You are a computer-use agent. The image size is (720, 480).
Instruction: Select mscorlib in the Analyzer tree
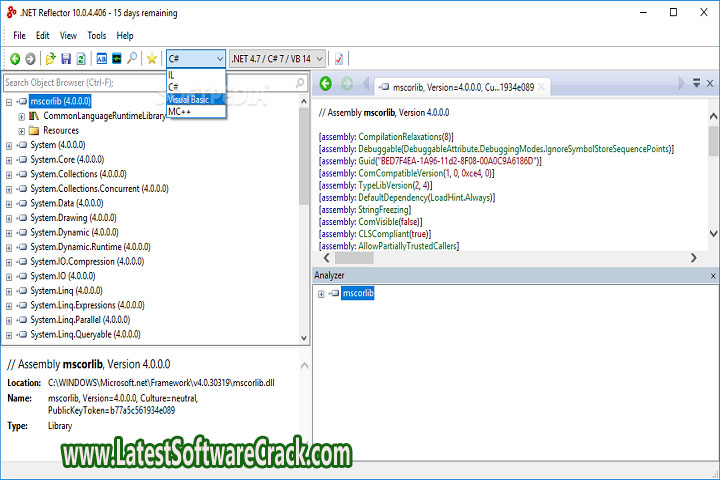(x=358, y=293)
